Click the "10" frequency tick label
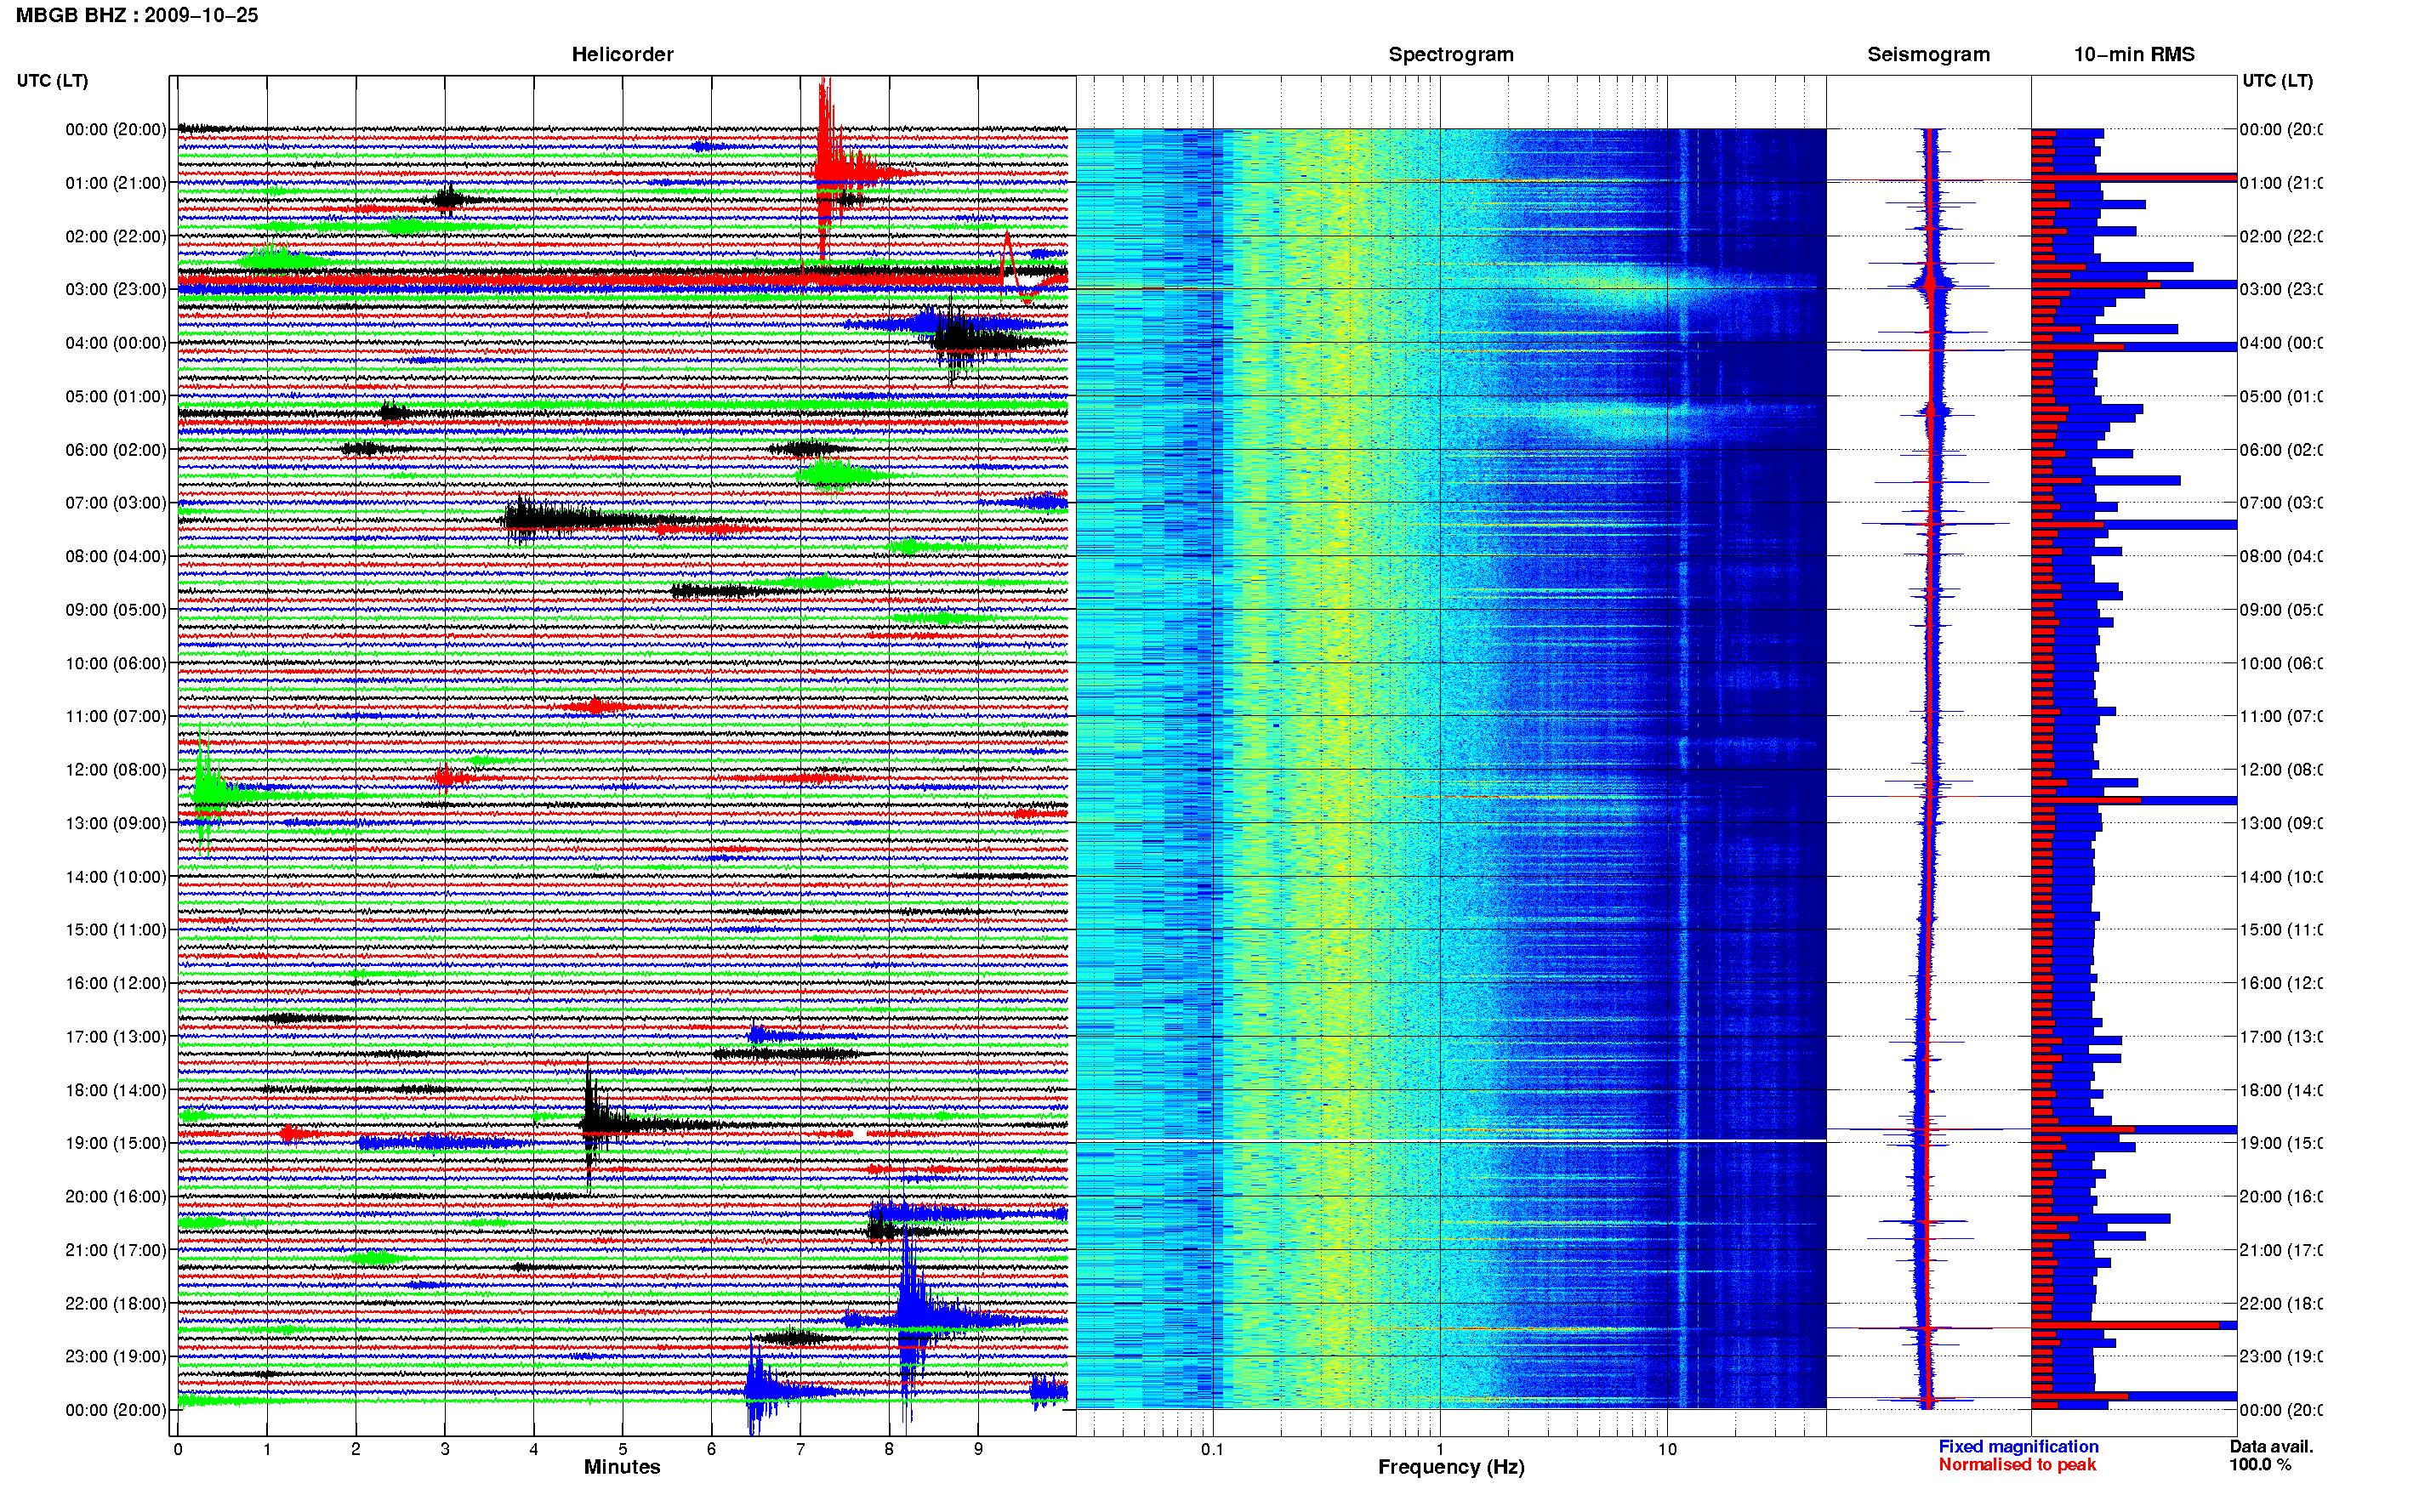The image size is (2419, 1512). [1667, 1449]
